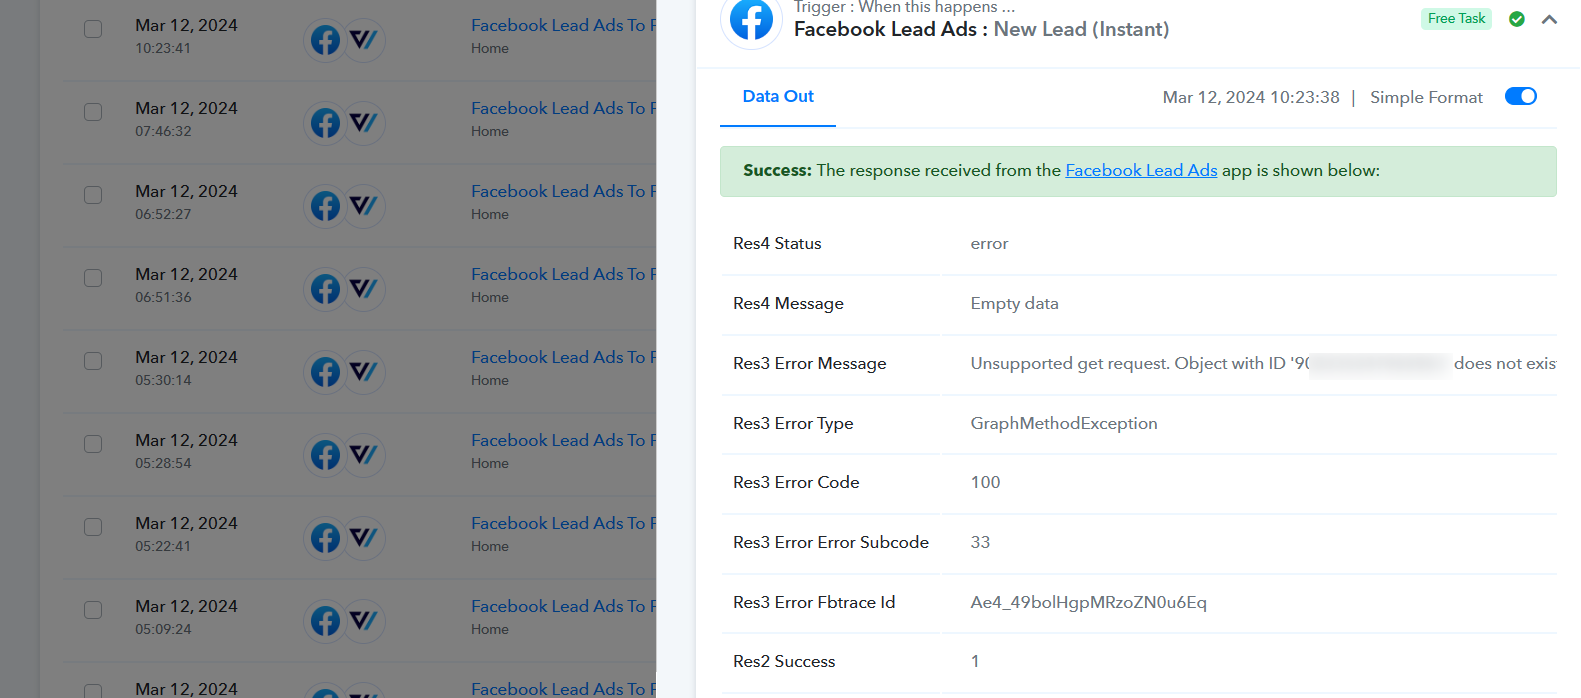
Task: Click Facebook icon in the 05:30:14 row
Action: tap(325, 372)
